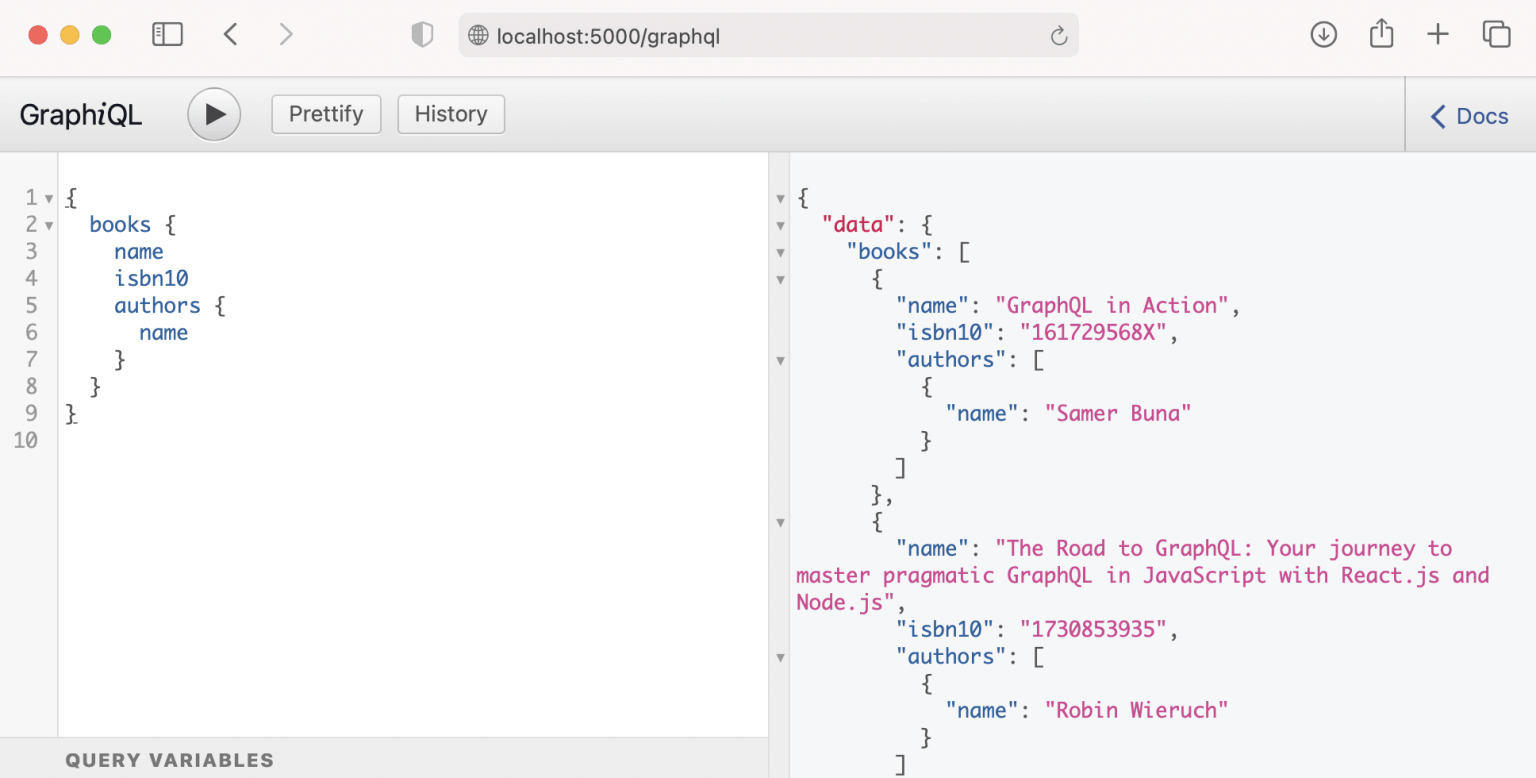The image size is (1536, 778).
Task: Collapse the "data" object in results
Action: pyautogui.click(x=781, y=226)
